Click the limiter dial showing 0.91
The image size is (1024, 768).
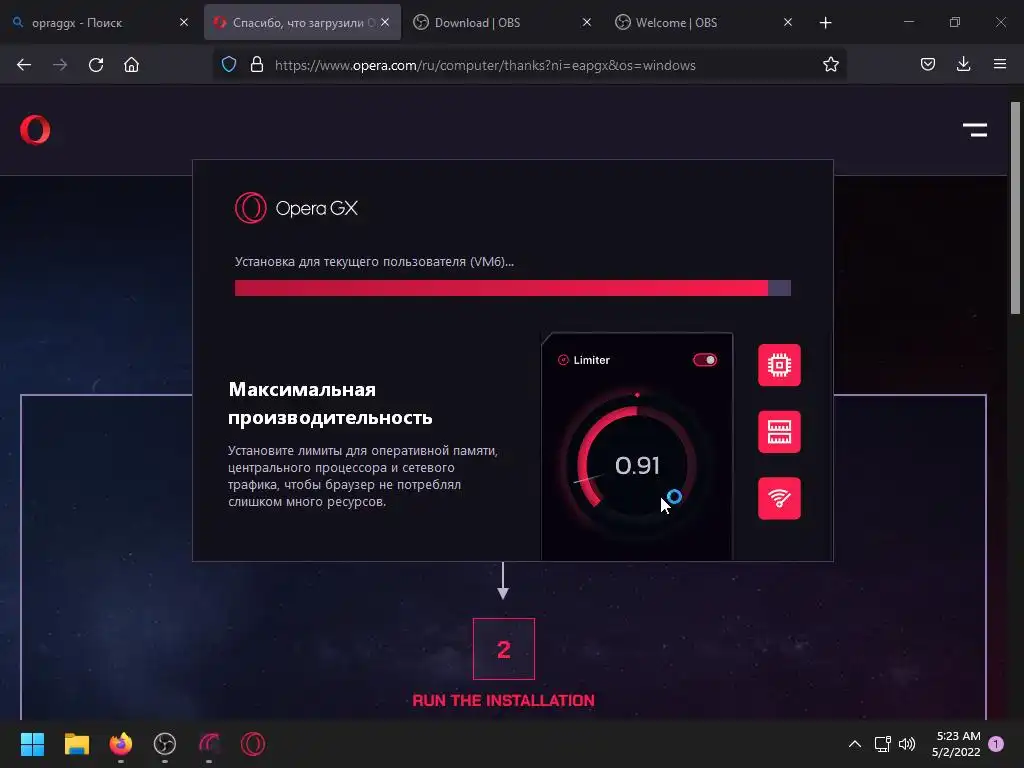click(x=637, y=465)
